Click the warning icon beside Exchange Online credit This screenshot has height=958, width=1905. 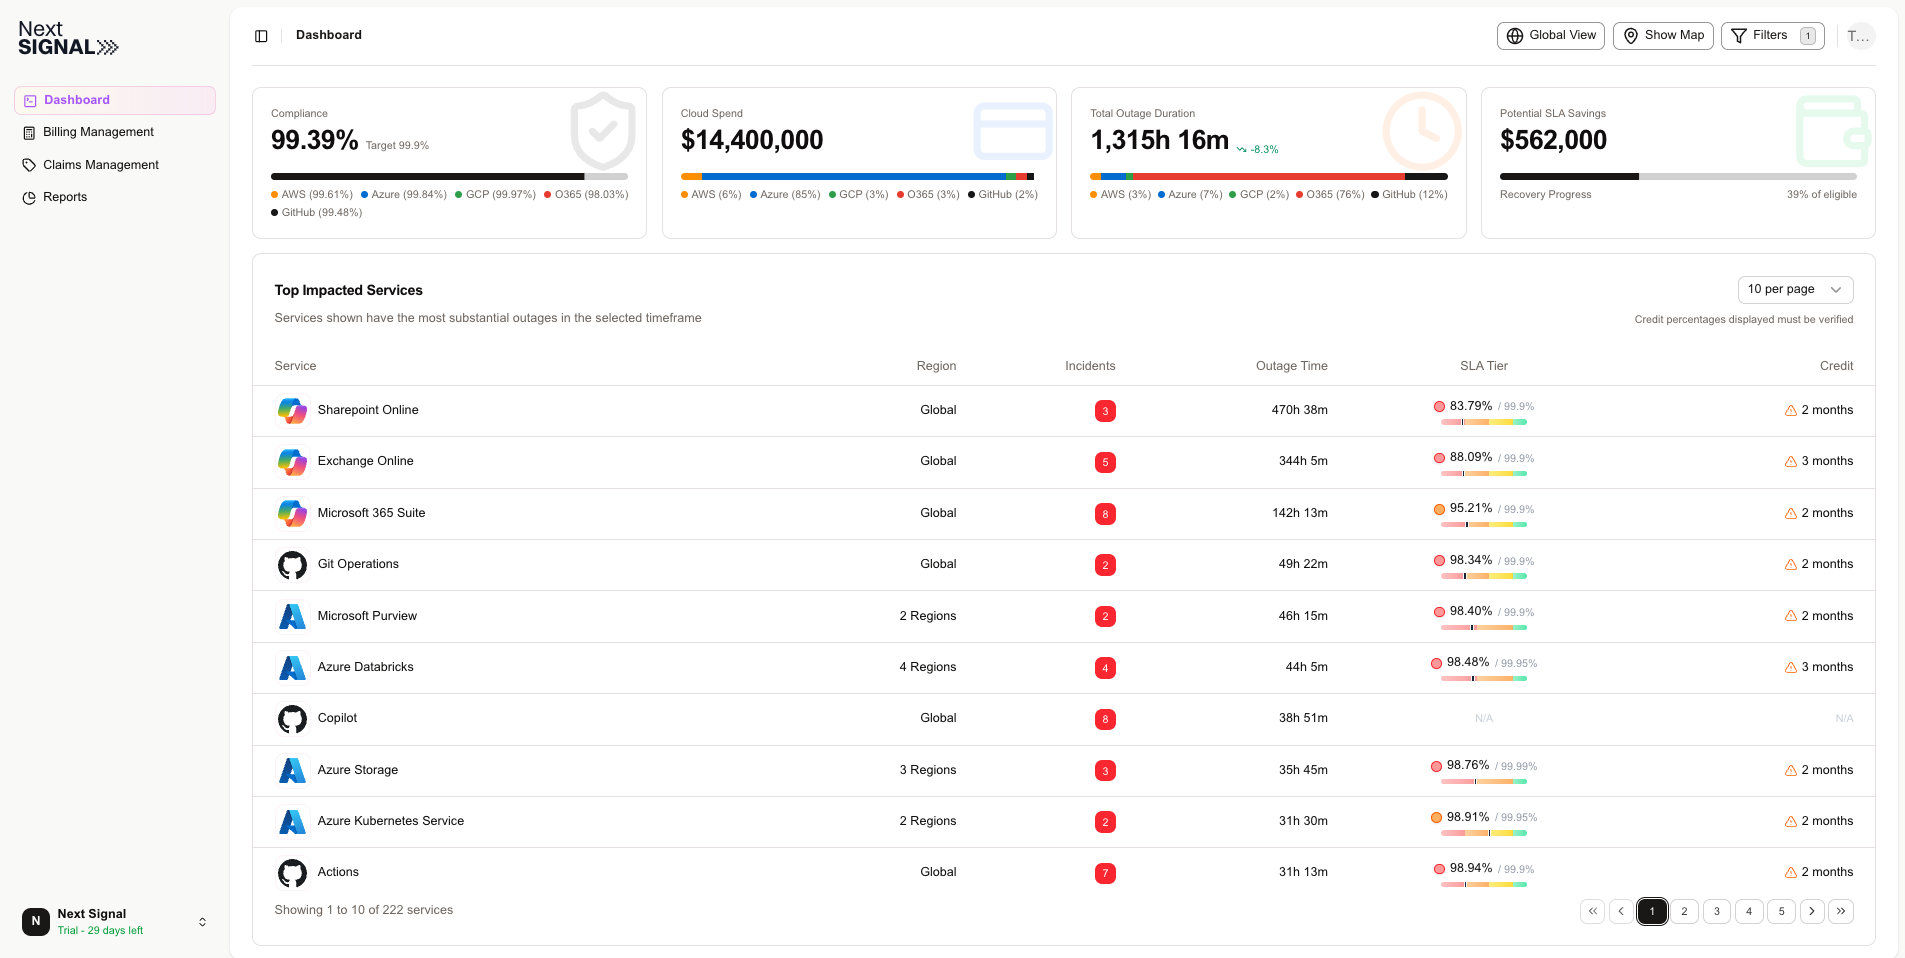pos(1790,462)
